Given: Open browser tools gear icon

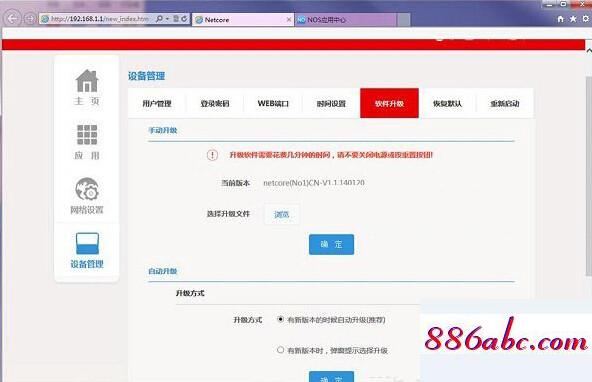Looking at the screenshot, I should coord(586,18).
